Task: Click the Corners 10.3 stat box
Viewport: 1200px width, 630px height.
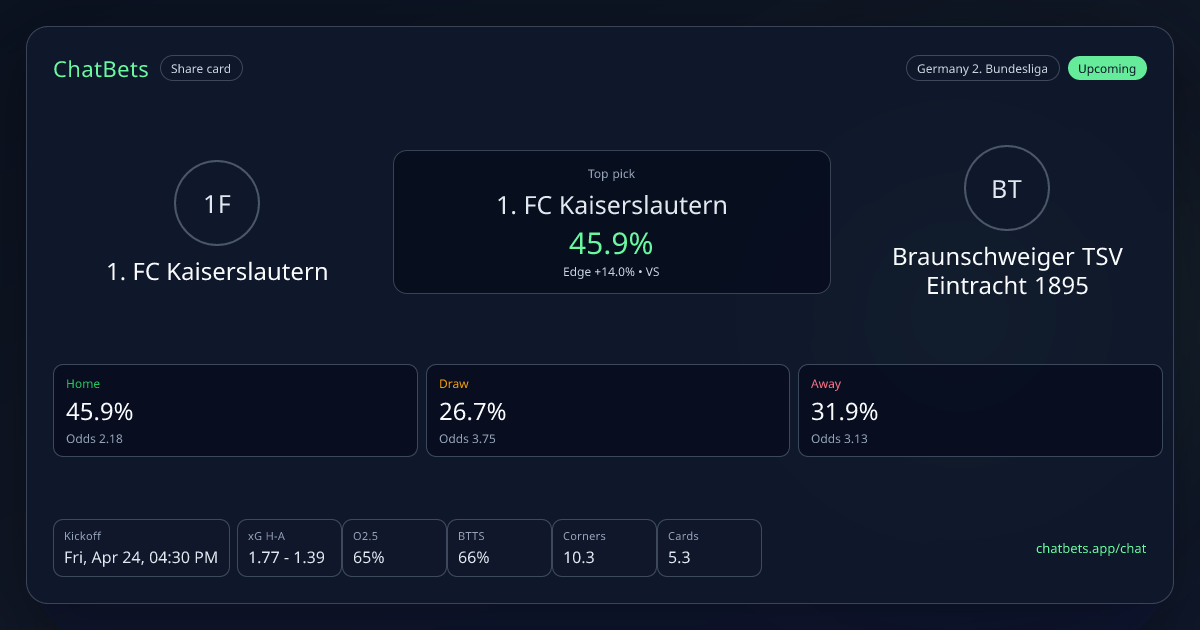Action: coord(604,548)
